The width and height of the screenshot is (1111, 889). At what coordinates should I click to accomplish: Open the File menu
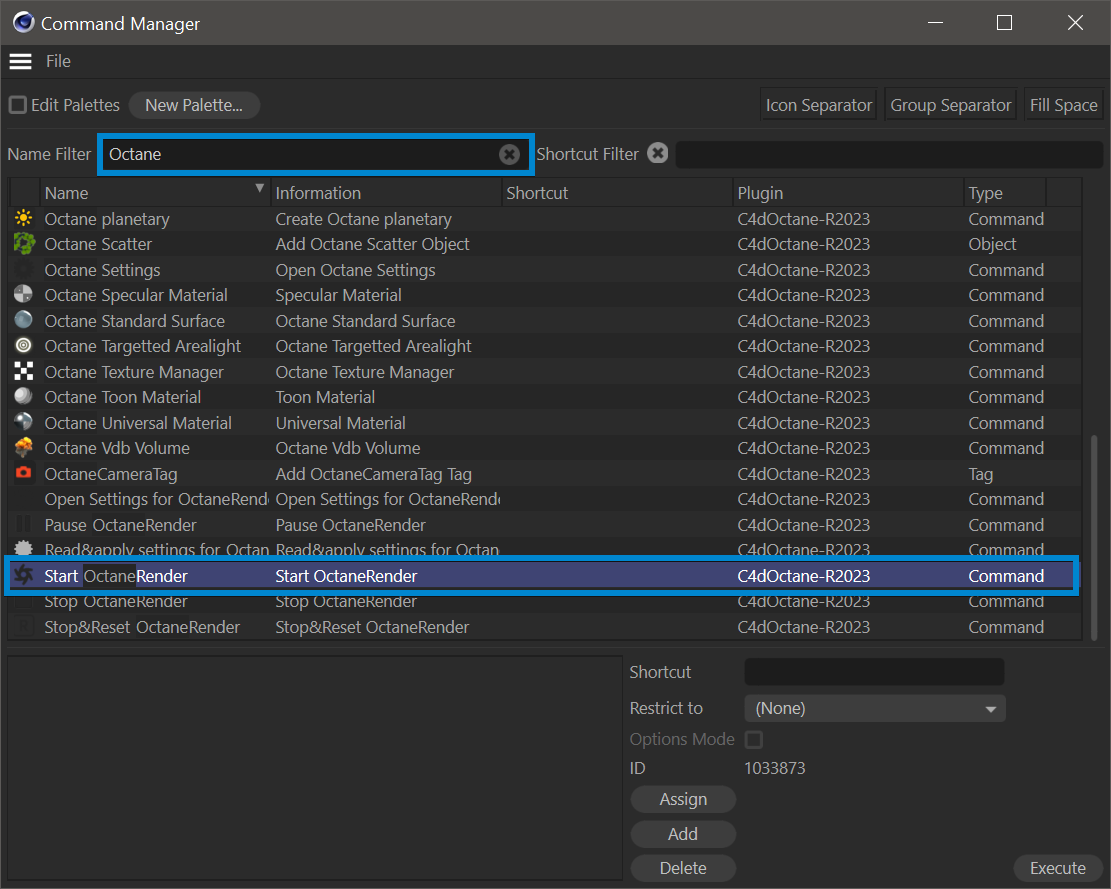(58, 62)
